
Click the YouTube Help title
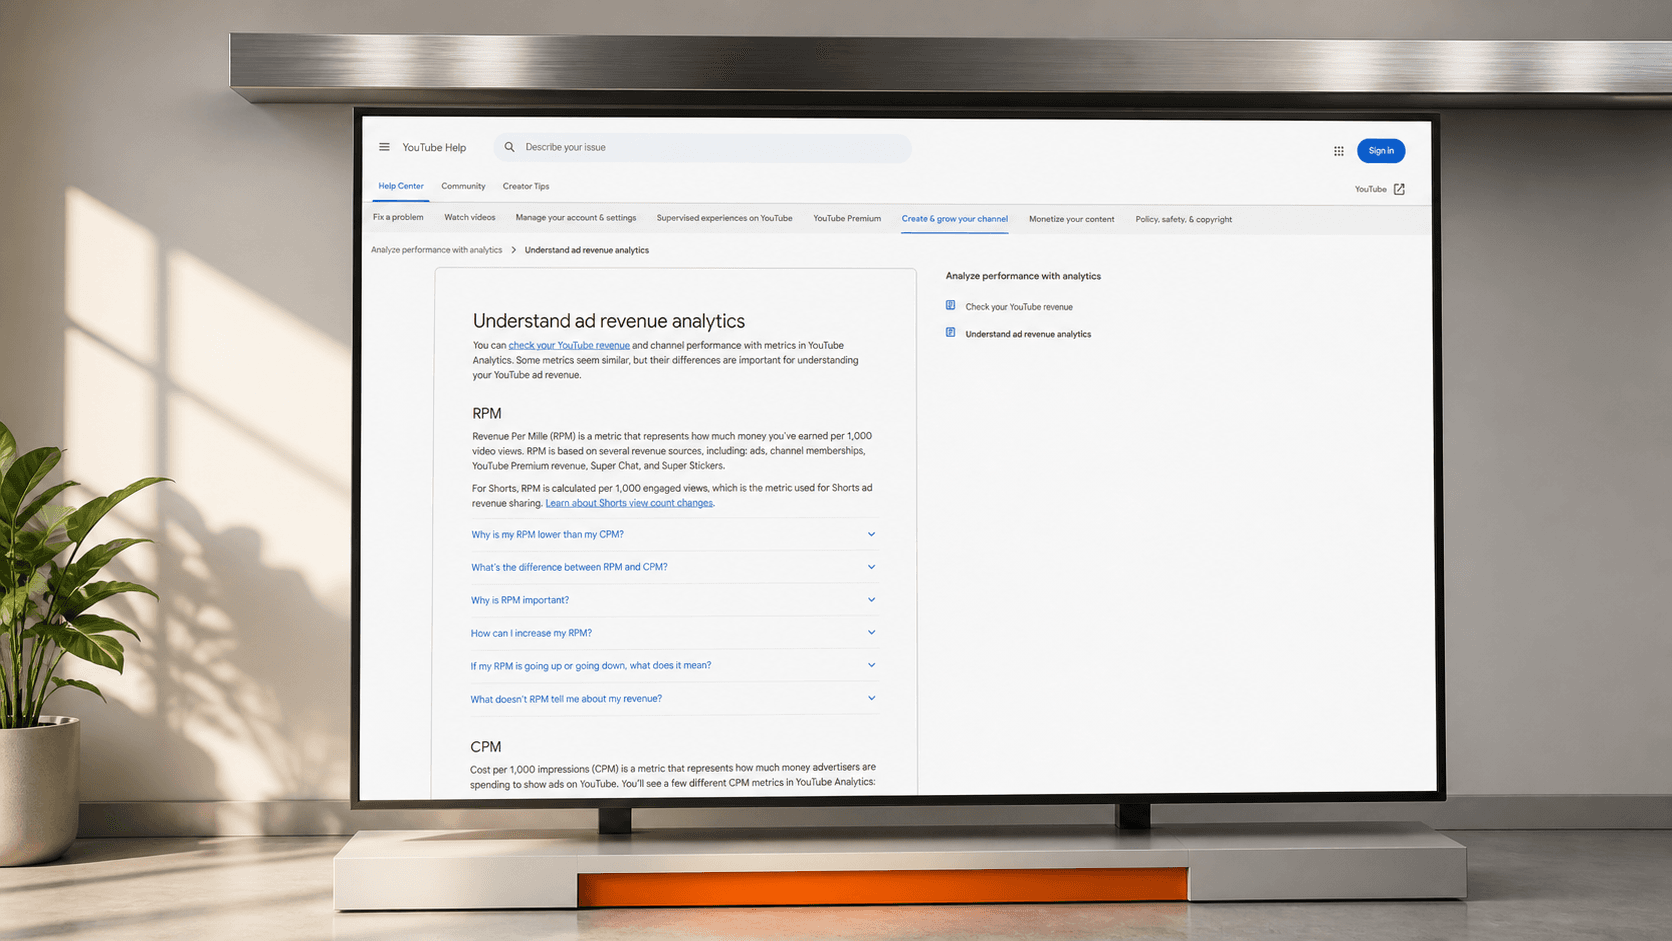point(434,147)
